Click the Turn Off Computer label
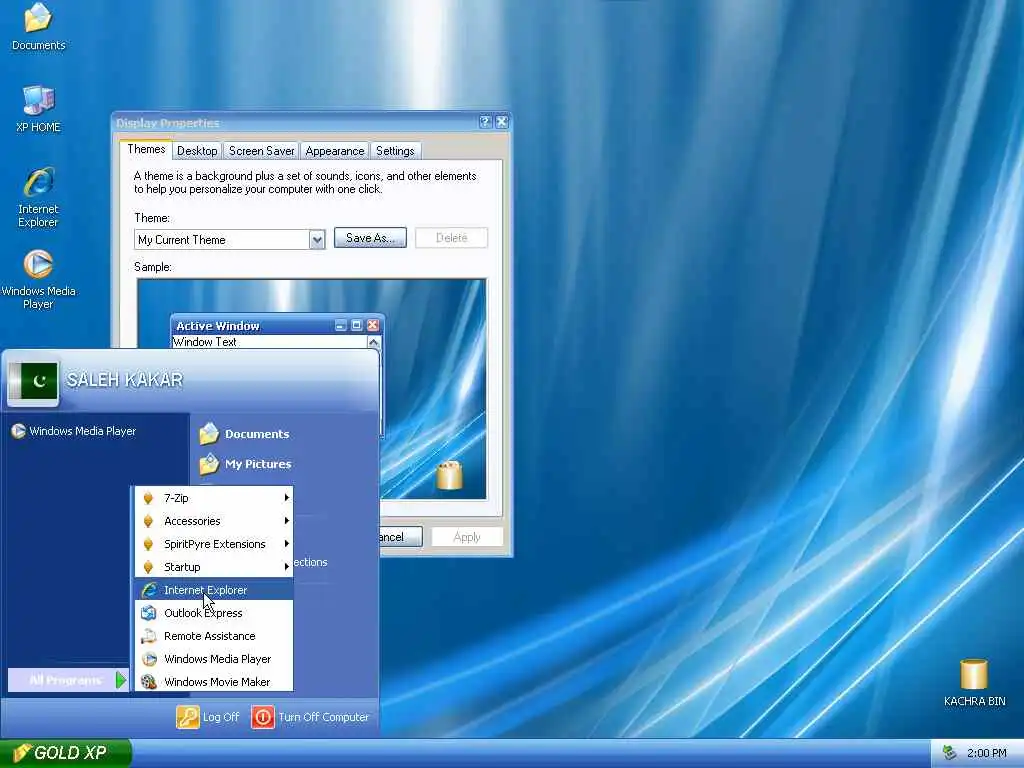Viewport: 1024px width, 768px height. click(324, 717)
